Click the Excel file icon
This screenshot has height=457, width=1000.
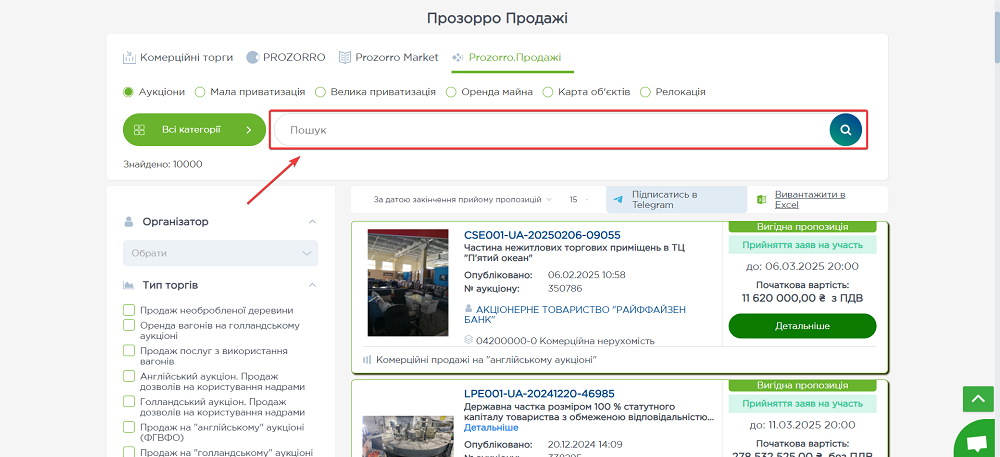coord(761,199)
